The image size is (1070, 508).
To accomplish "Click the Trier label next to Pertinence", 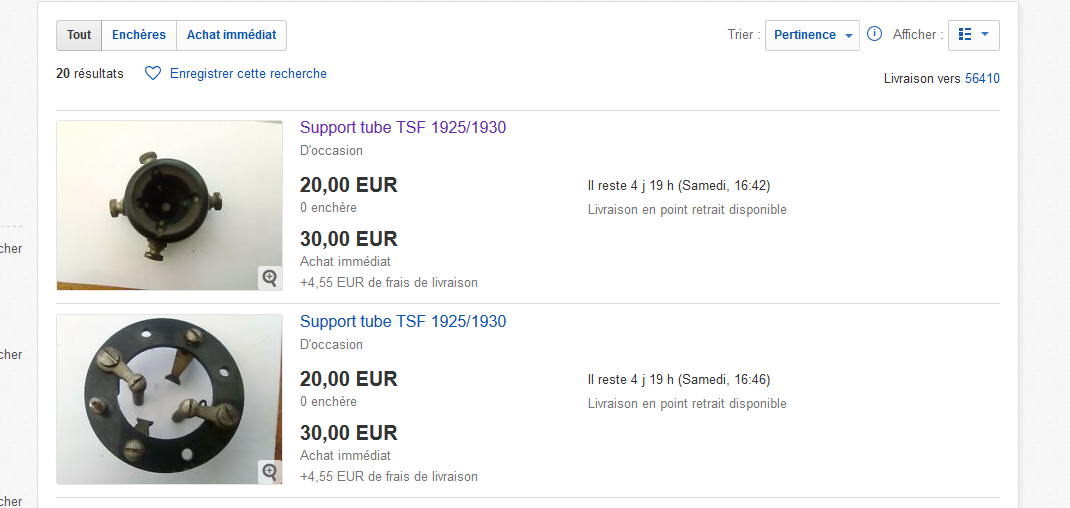I will (x=744, y=35).
